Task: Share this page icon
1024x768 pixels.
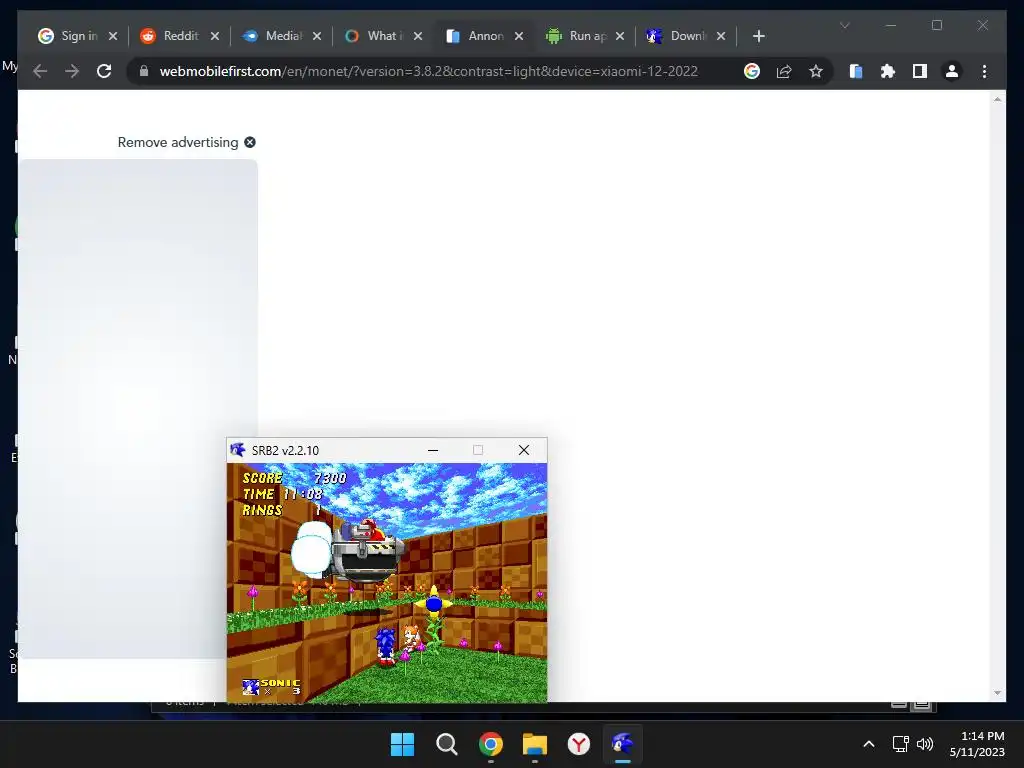Action: [784, 71]
